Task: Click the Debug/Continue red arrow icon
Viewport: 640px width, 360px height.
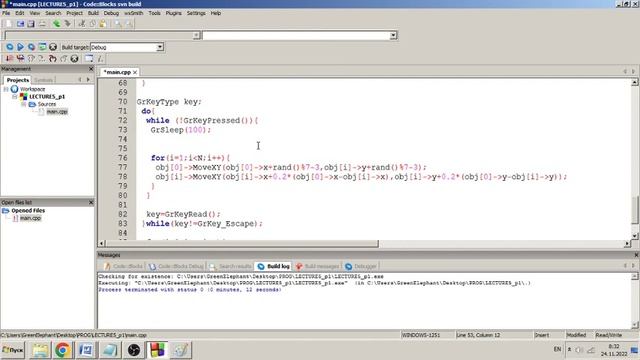Action: pyautogui.click(x=9, y=58)
